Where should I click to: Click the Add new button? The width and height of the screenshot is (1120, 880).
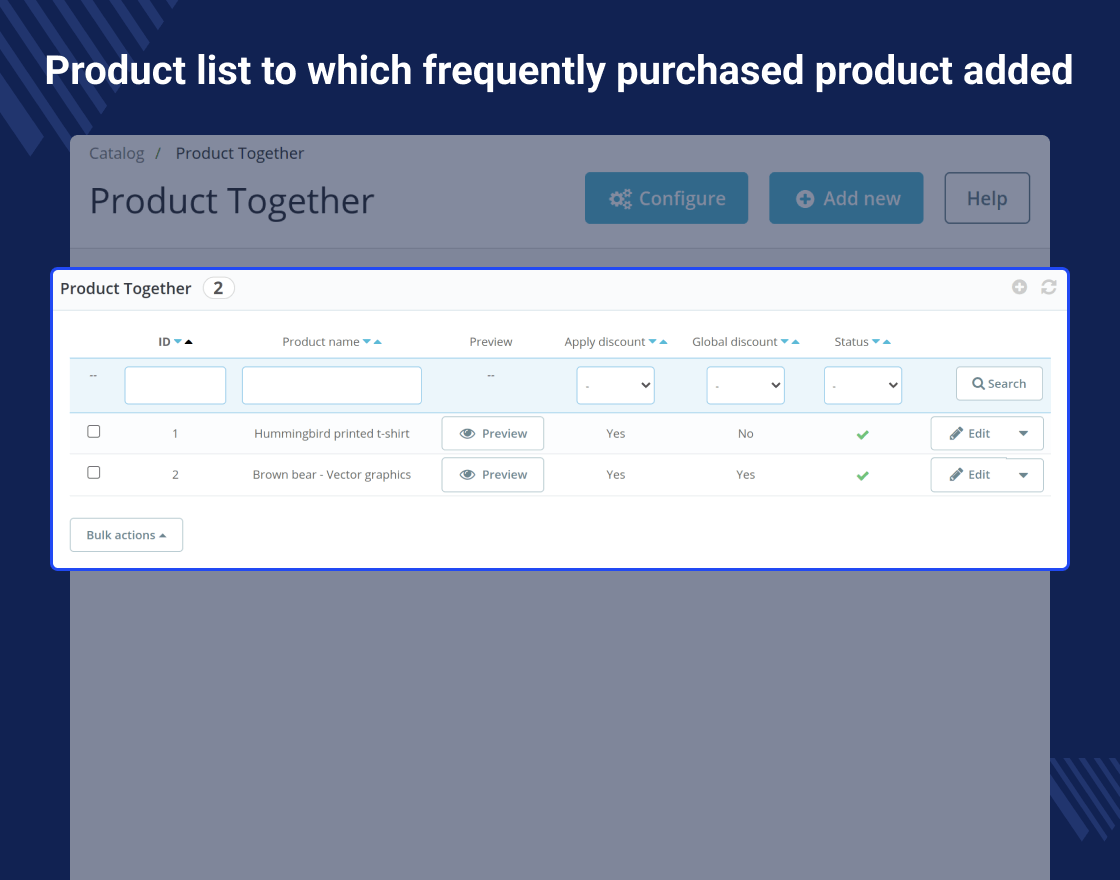tap(846, 198)
